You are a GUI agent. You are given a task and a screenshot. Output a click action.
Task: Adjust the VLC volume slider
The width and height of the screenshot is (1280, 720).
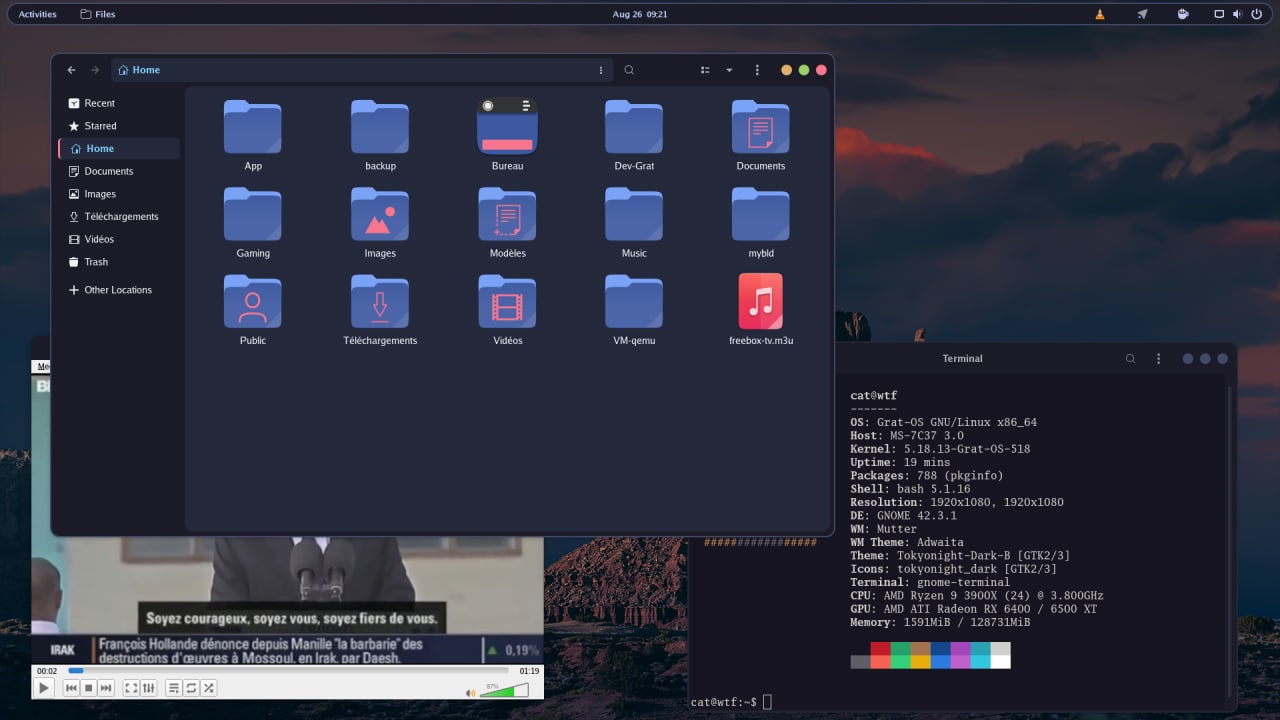pos(505,690)
